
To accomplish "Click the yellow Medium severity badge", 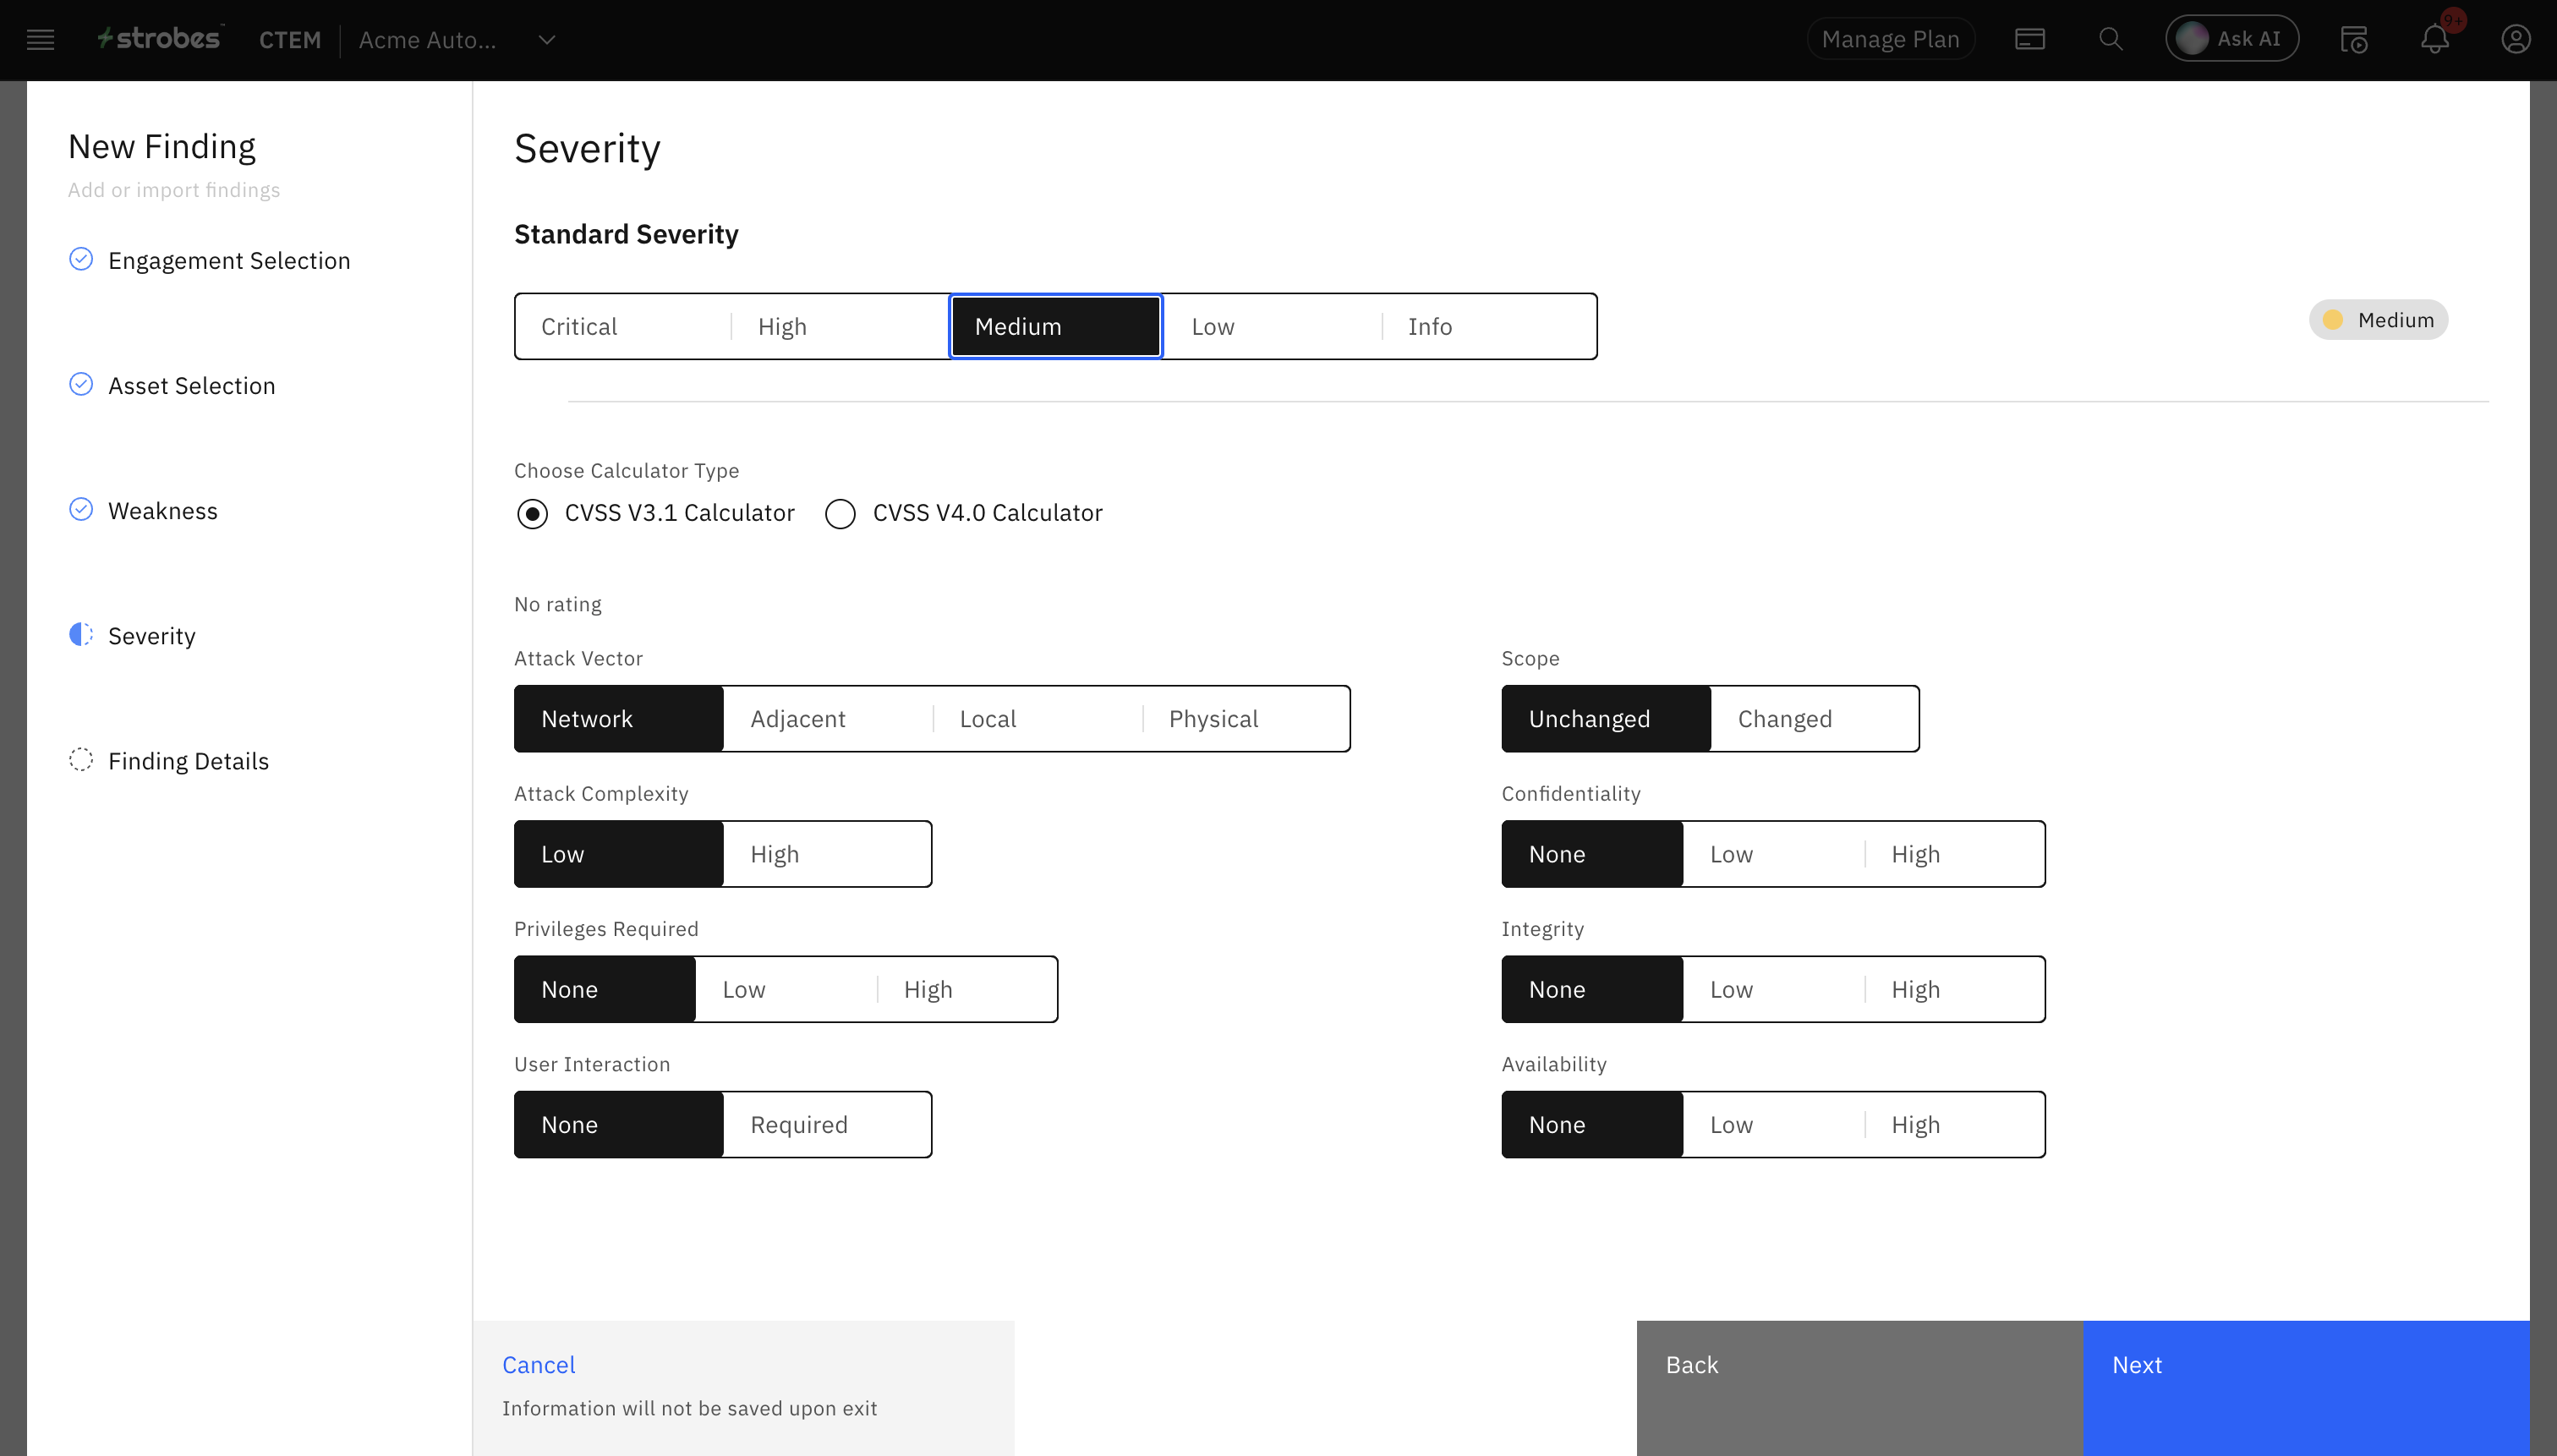I will (2378, 320).
